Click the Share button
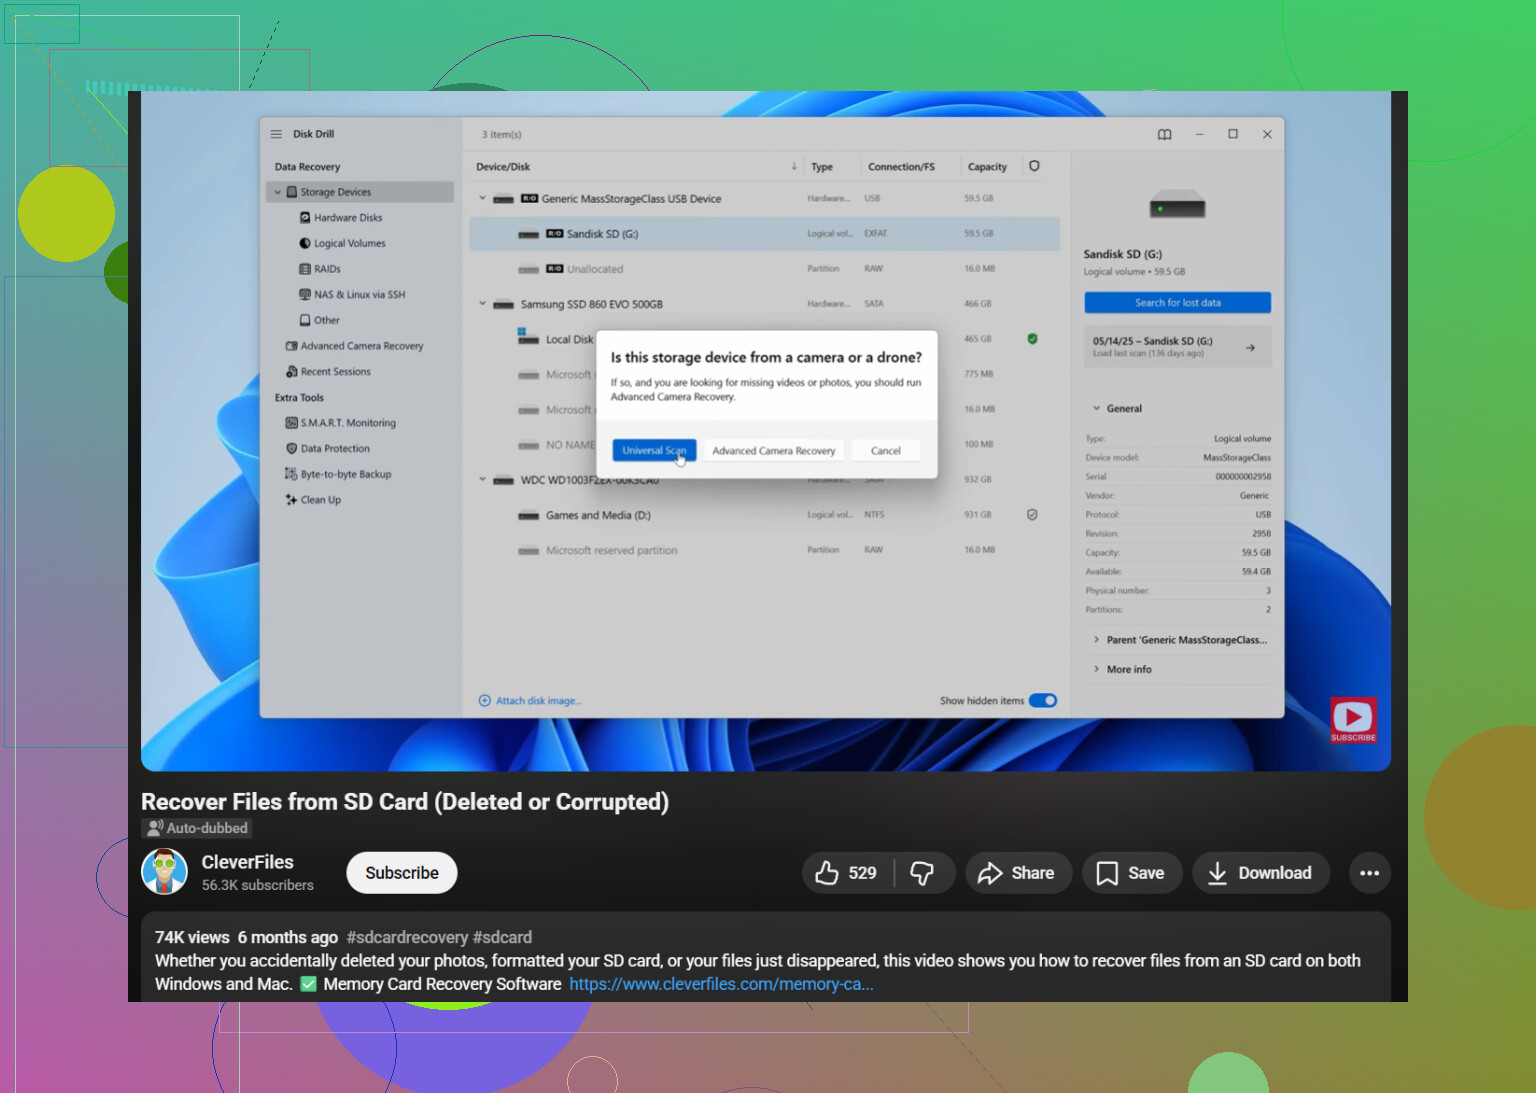The width and height of the screenshot is (1536, 1093). pos(1018,873)
